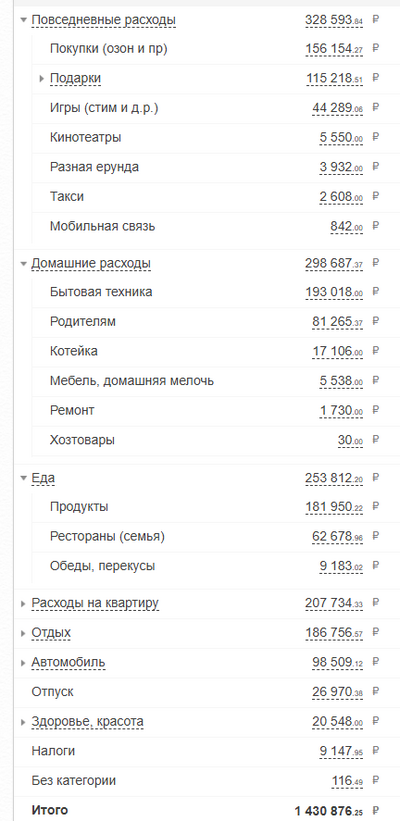Collapse the Повседневные расходы category
Image resolution: width=400 pixels, height=821 pixels.
[x=23, y=20]
